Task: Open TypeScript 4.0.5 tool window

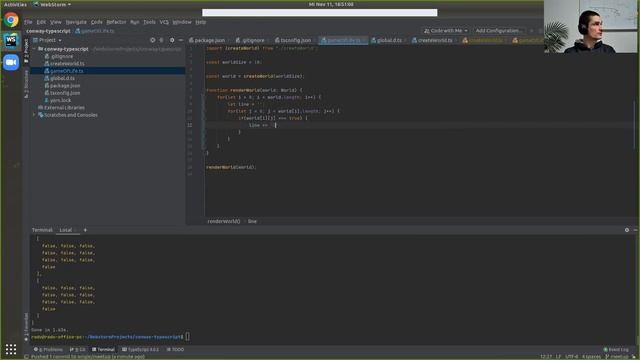Action: coord(140,349)
